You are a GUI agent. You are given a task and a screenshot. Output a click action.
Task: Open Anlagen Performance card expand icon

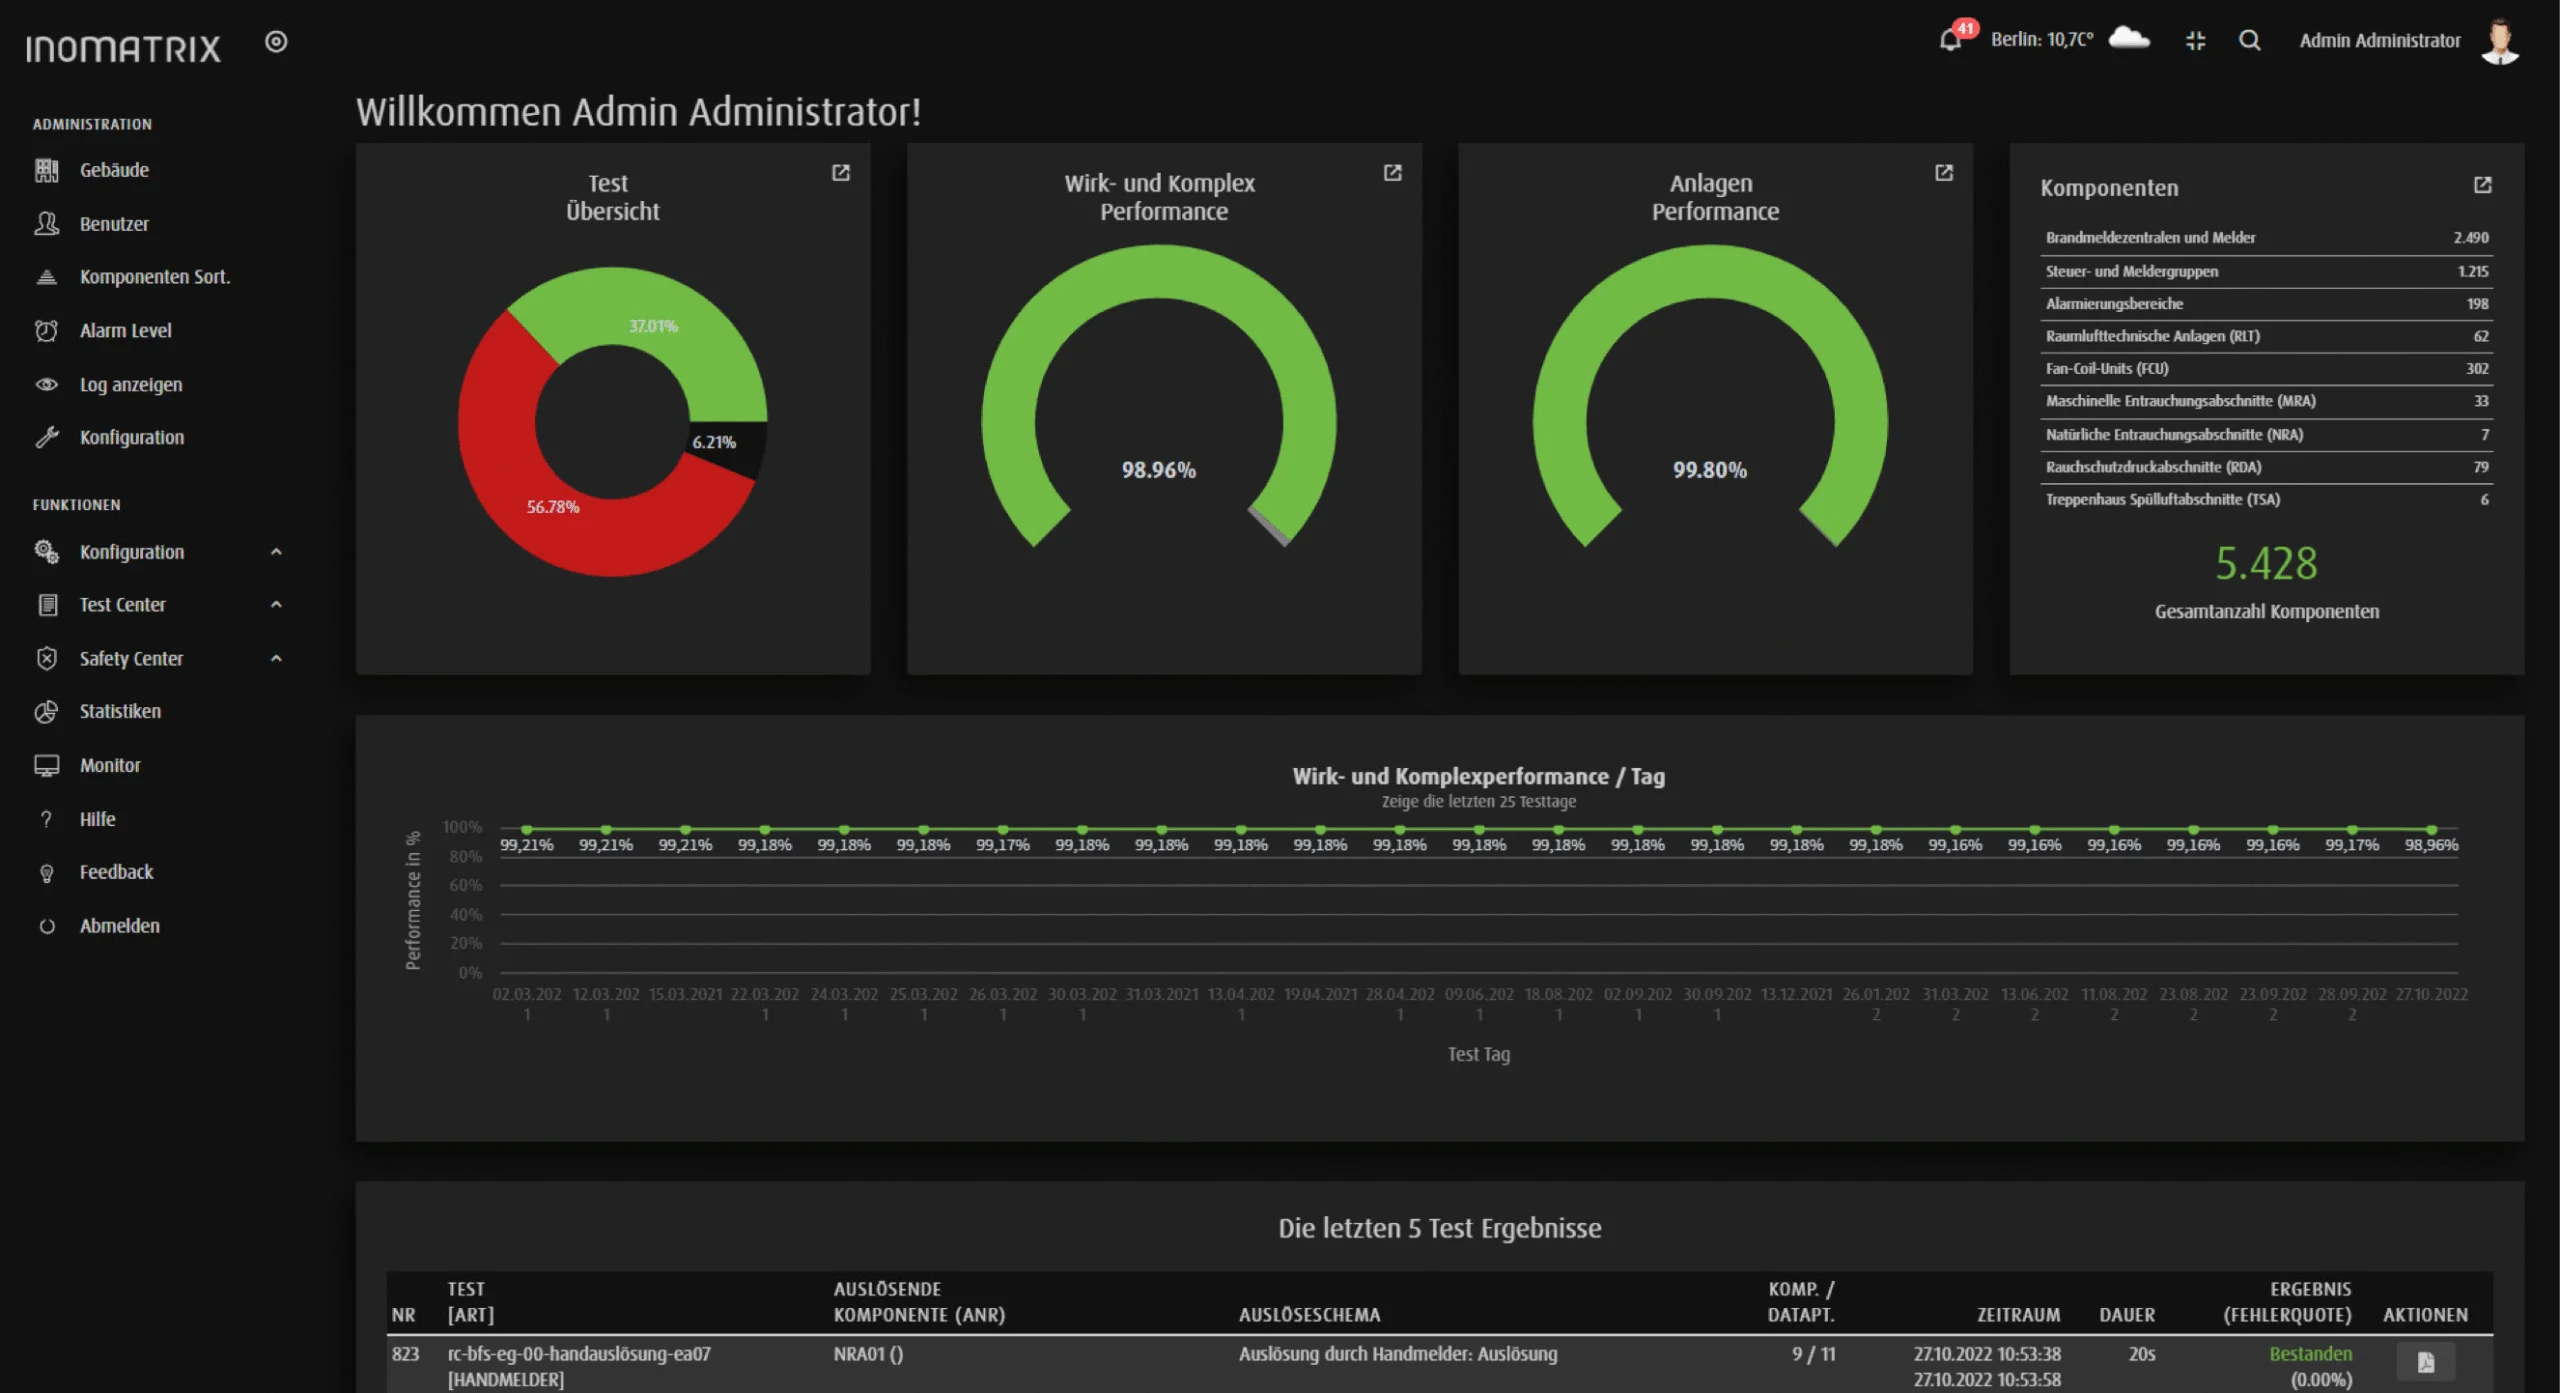pos(1943,173)
